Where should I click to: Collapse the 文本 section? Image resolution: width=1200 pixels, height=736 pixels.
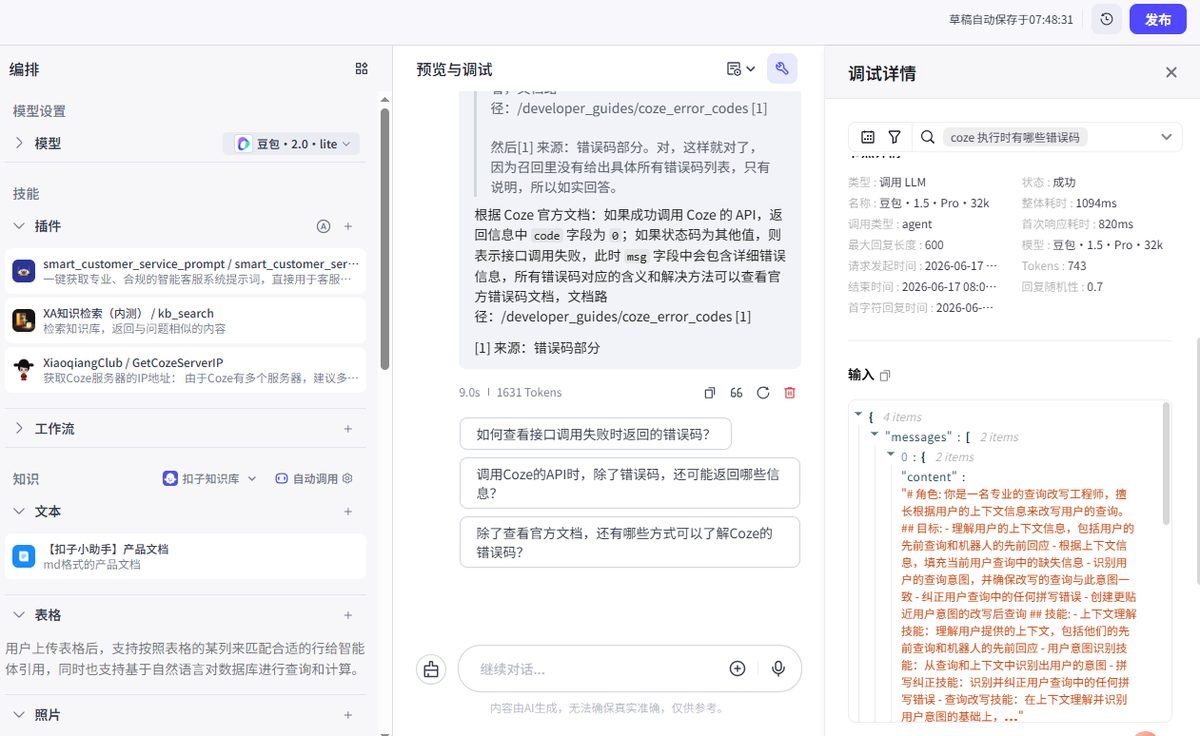coord(19,511)
